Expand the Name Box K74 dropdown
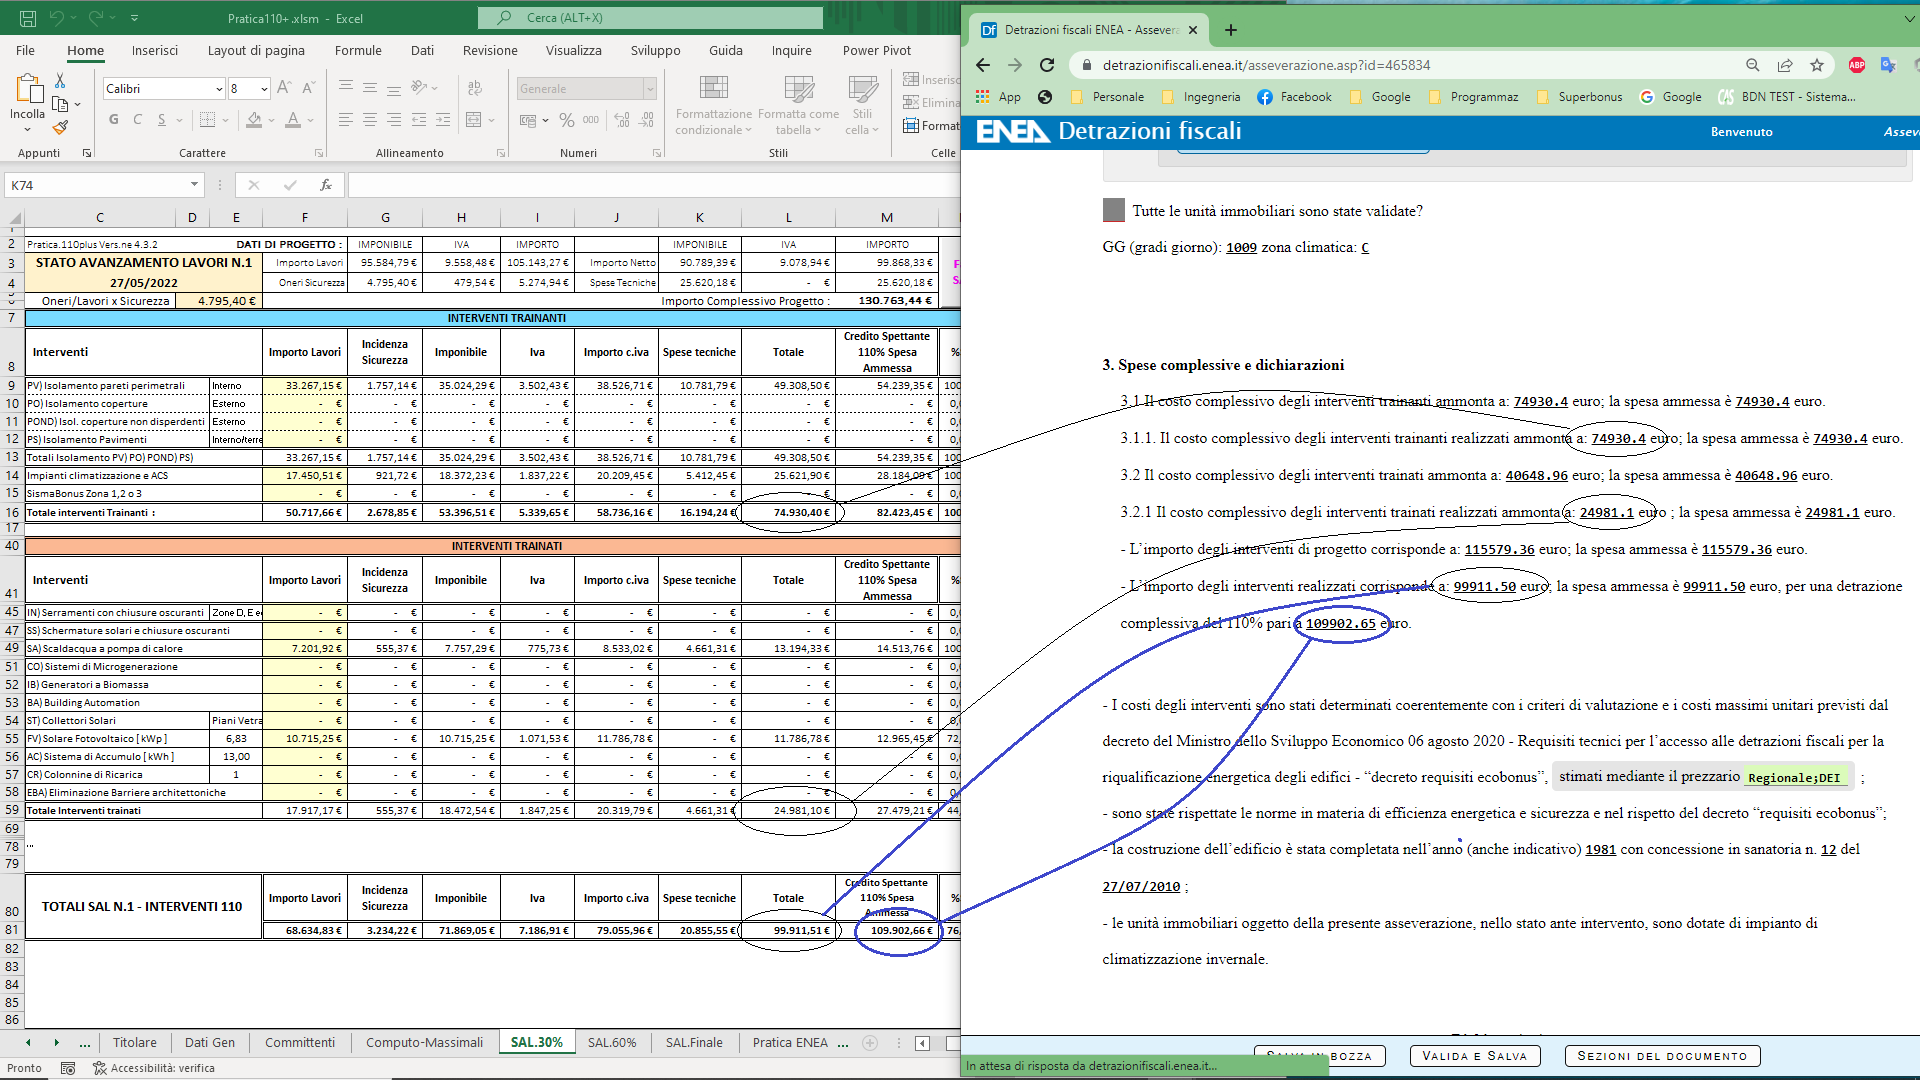1920x1080 pixels. tap(194, 185)
